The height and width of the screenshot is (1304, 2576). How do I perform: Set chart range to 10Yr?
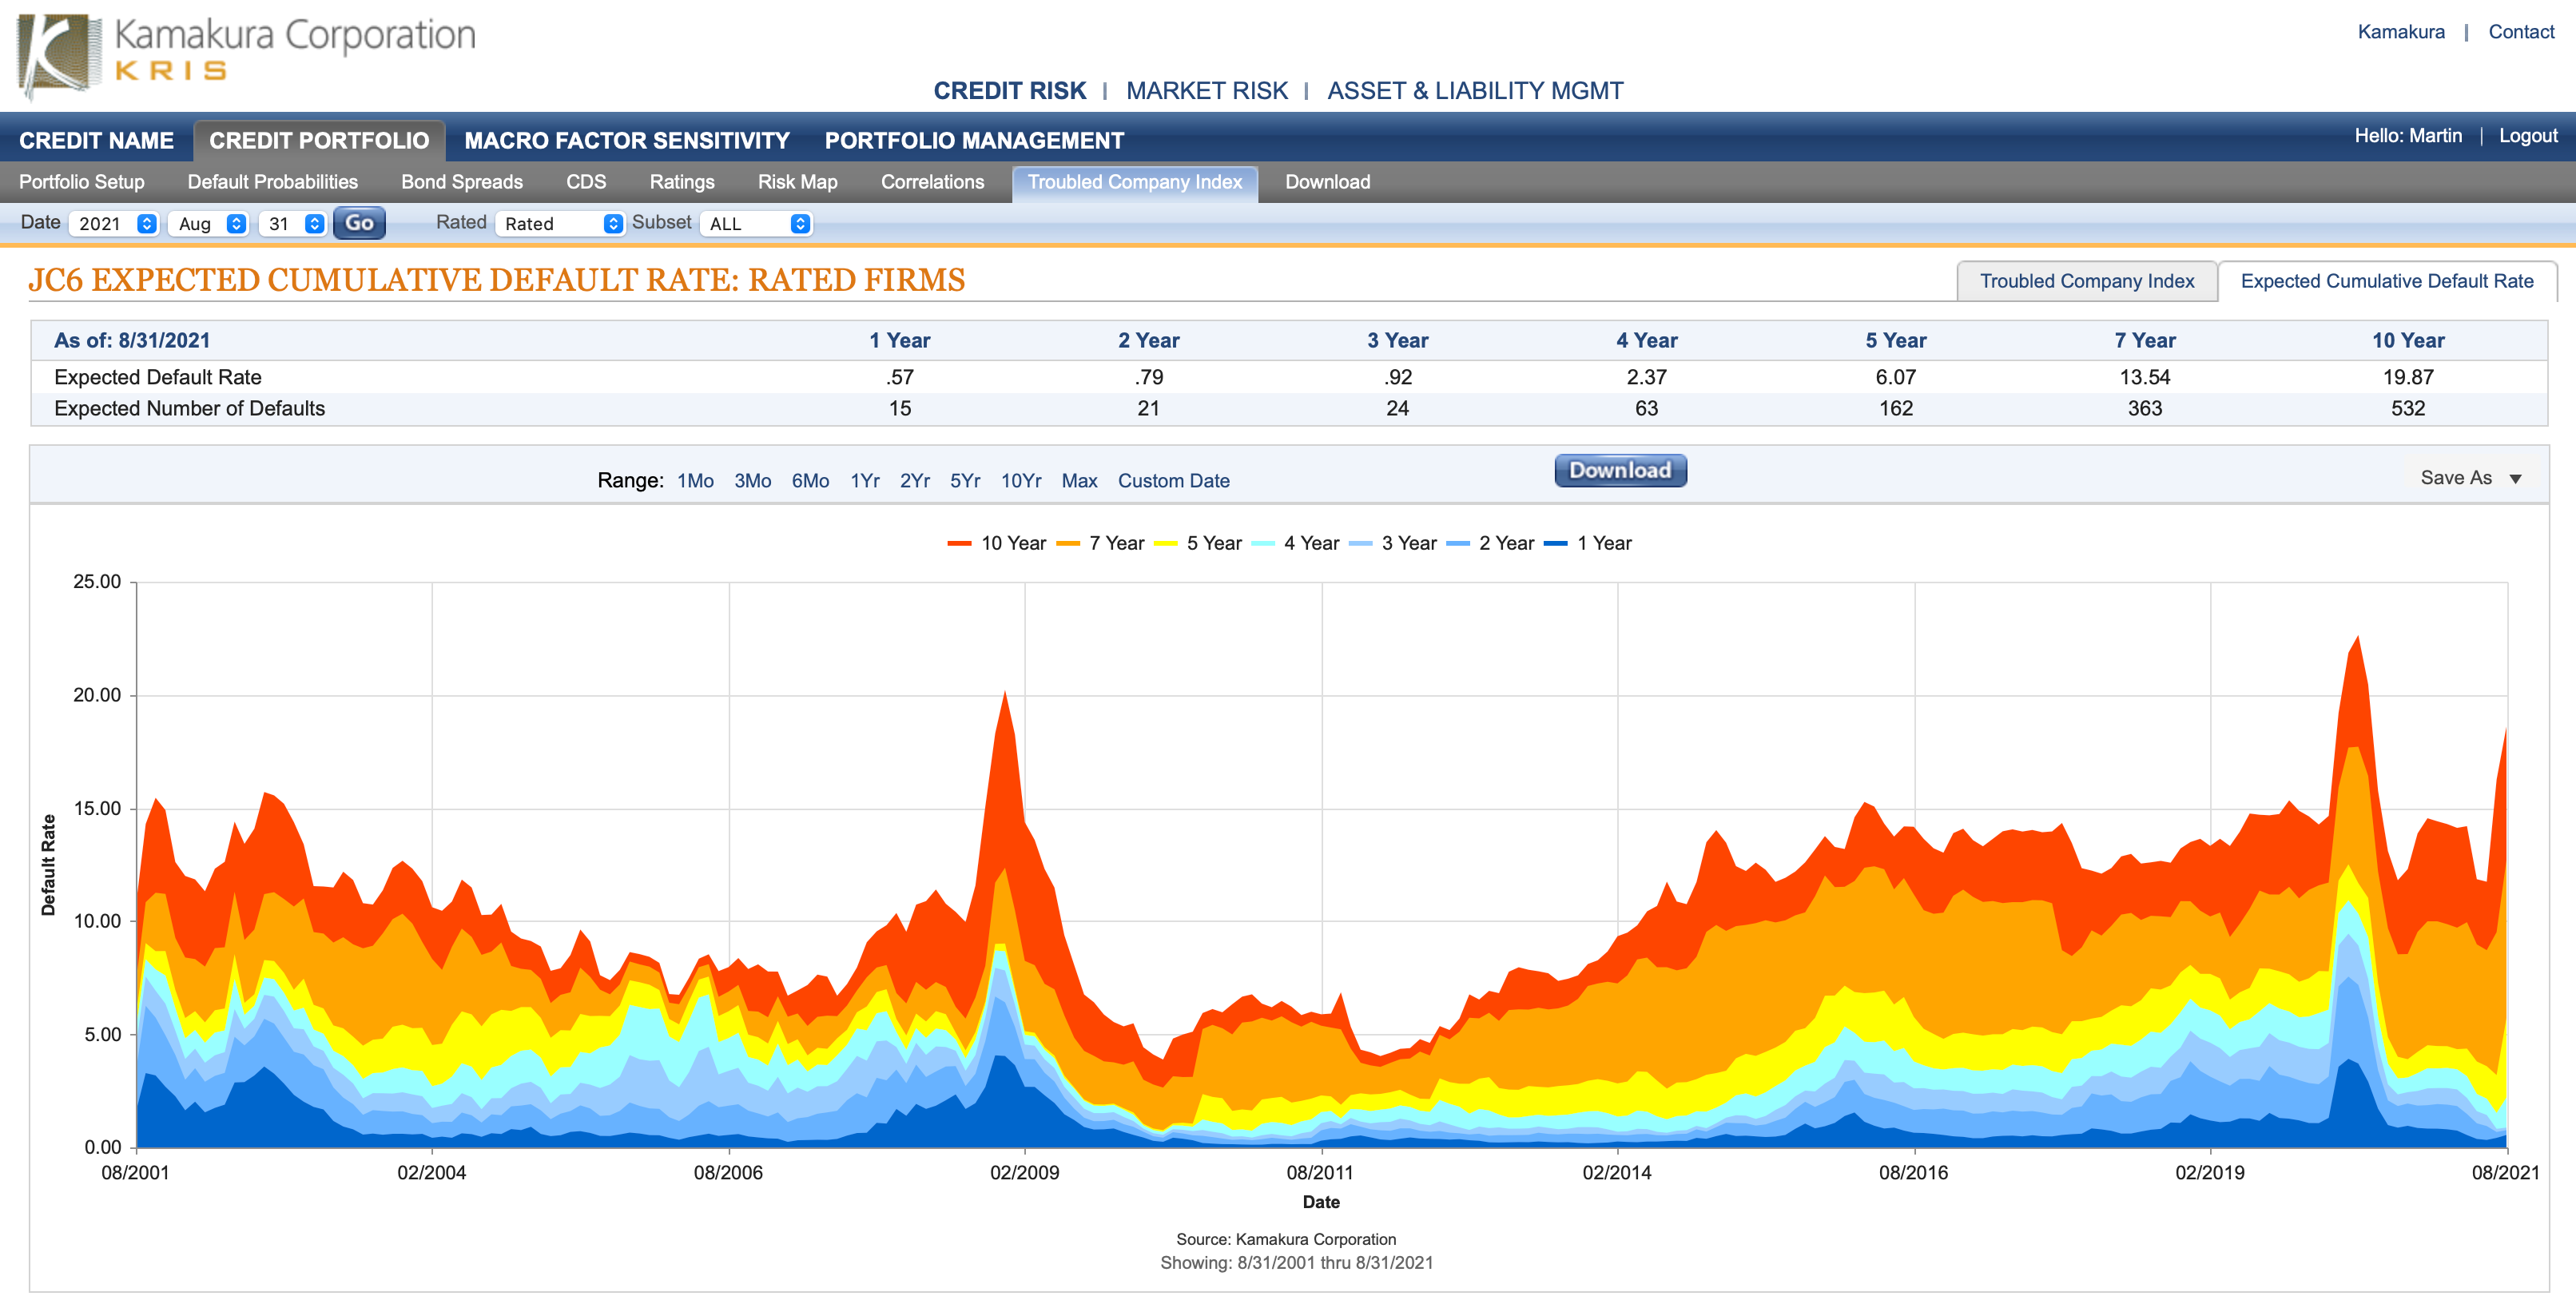pyautogui.click(x=1020, y=481)
